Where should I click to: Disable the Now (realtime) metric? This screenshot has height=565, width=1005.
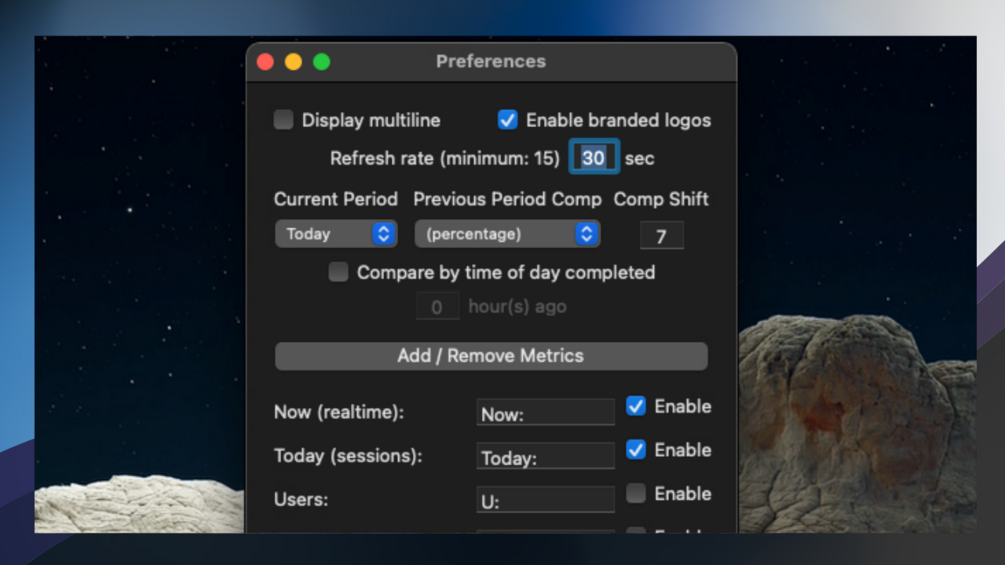tap(636, 406)
